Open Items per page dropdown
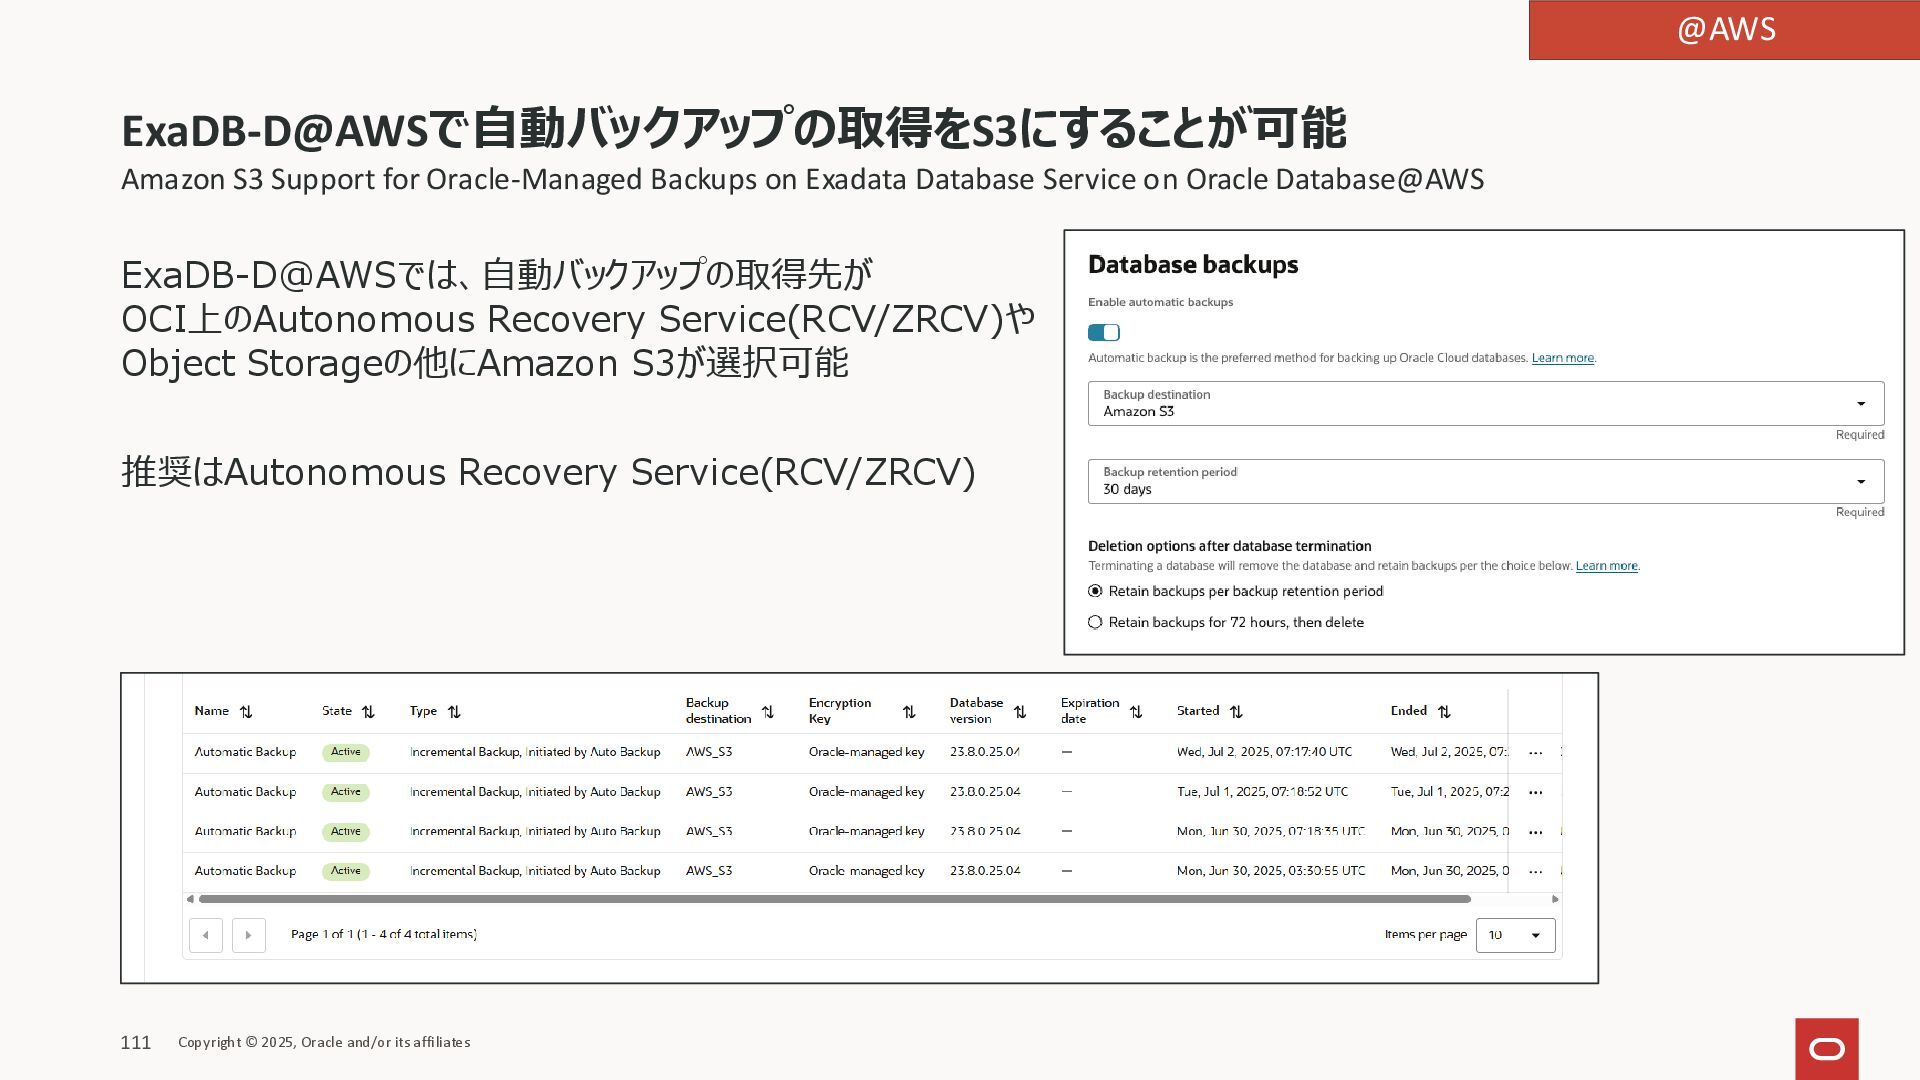The width and height of the screenshot is (1920, 1080). coord(1516,935)
